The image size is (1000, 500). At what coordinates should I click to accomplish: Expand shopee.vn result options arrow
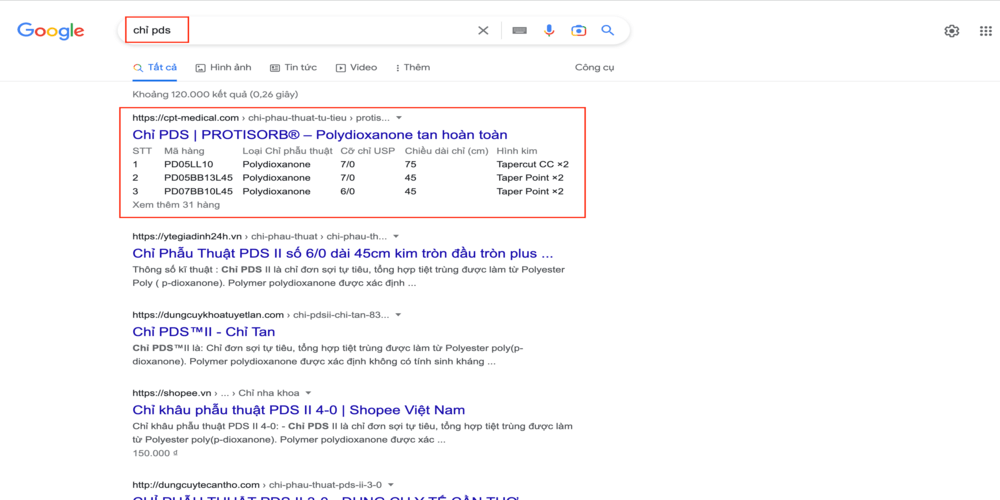pos(307,393)
